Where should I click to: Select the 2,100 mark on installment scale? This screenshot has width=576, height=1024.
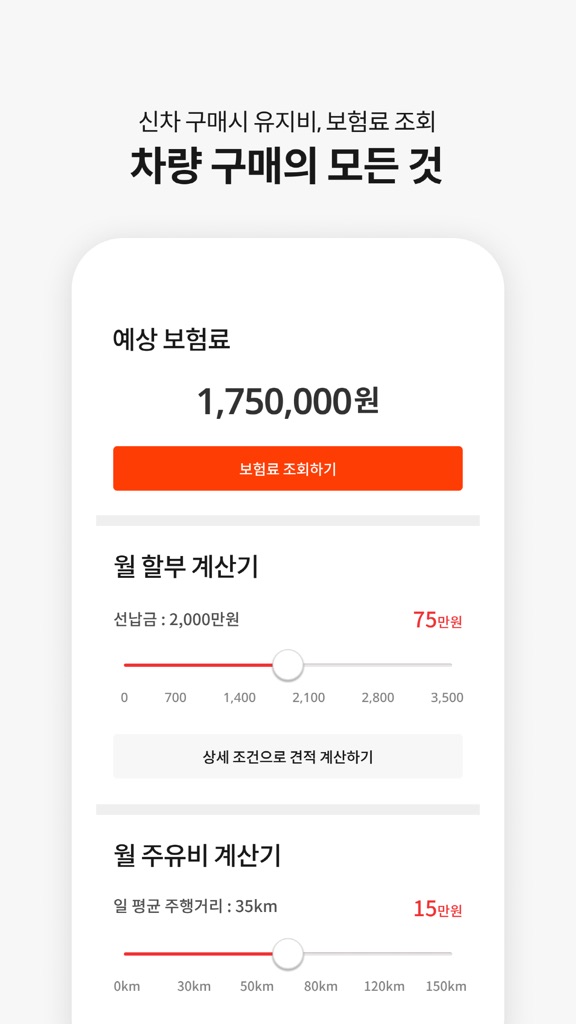[308, 697]
